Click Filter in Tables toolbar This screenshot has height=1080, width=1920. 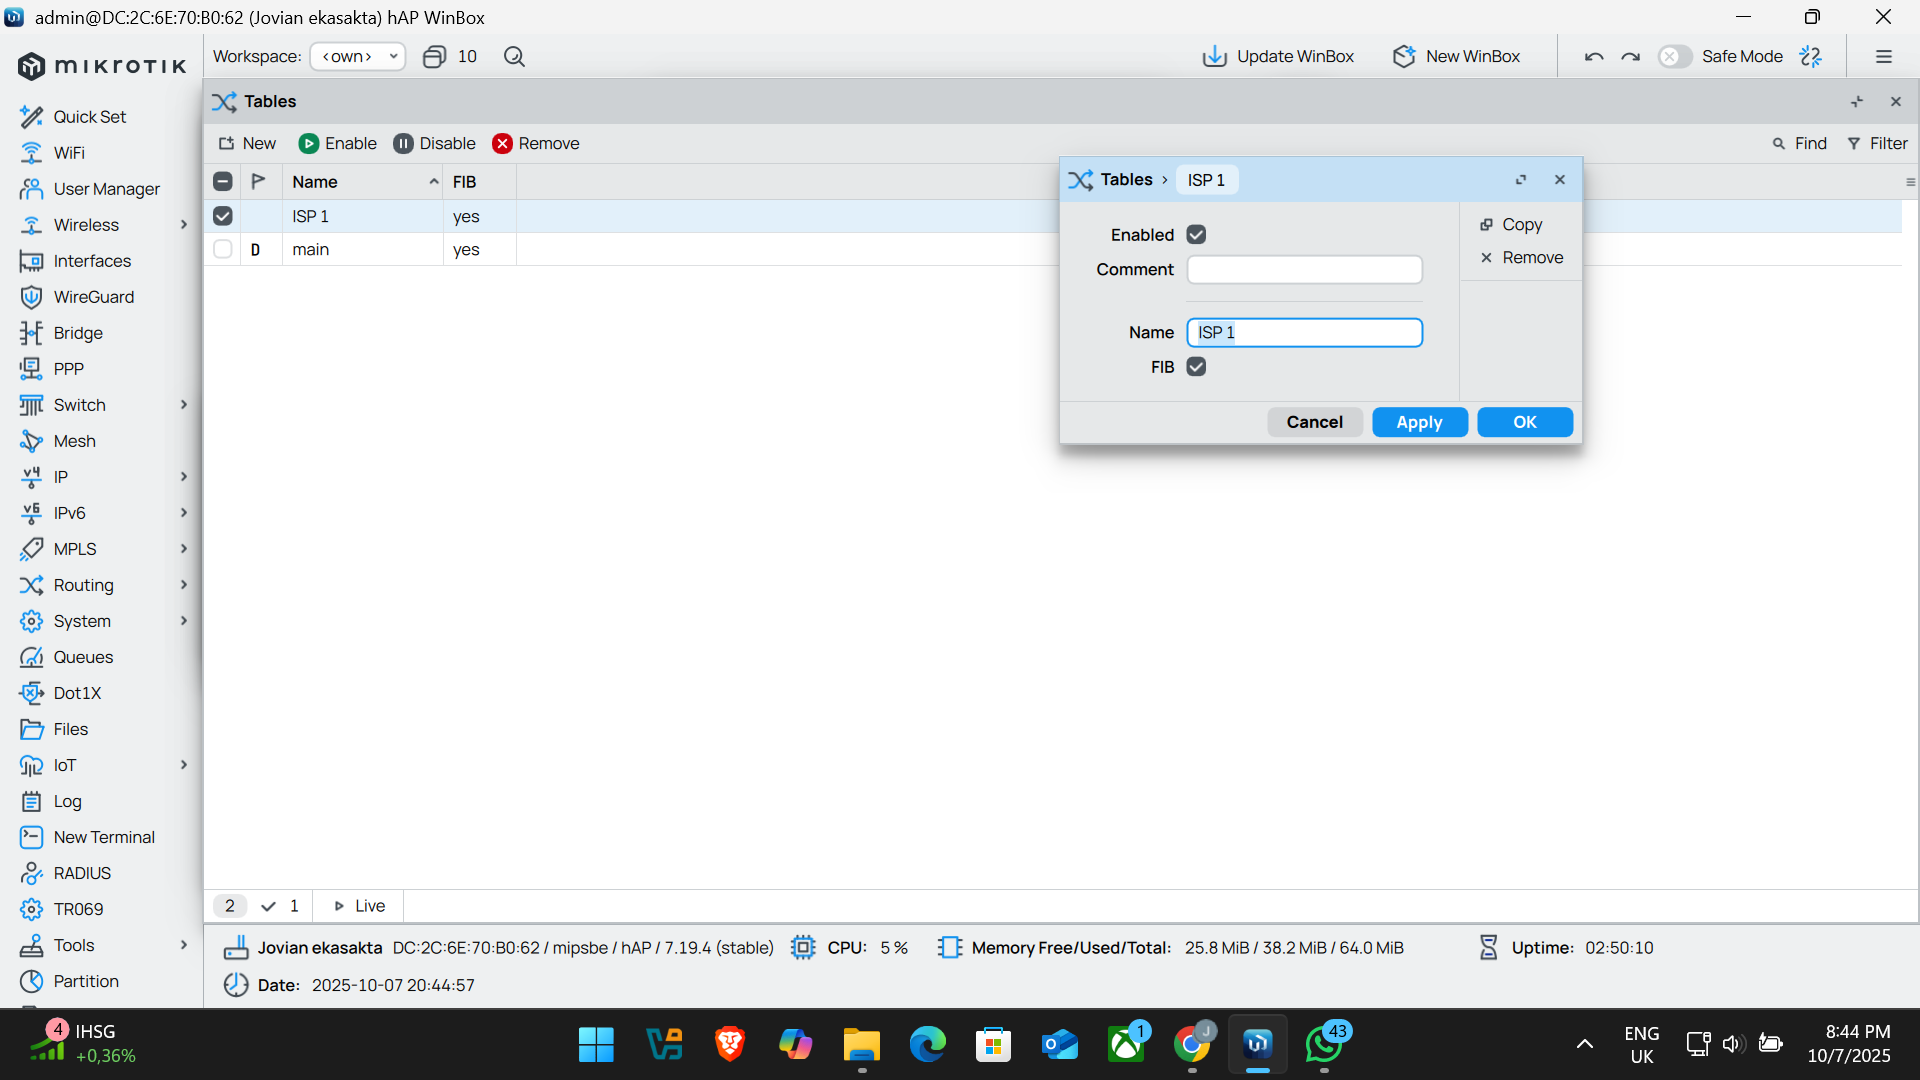1878,144
